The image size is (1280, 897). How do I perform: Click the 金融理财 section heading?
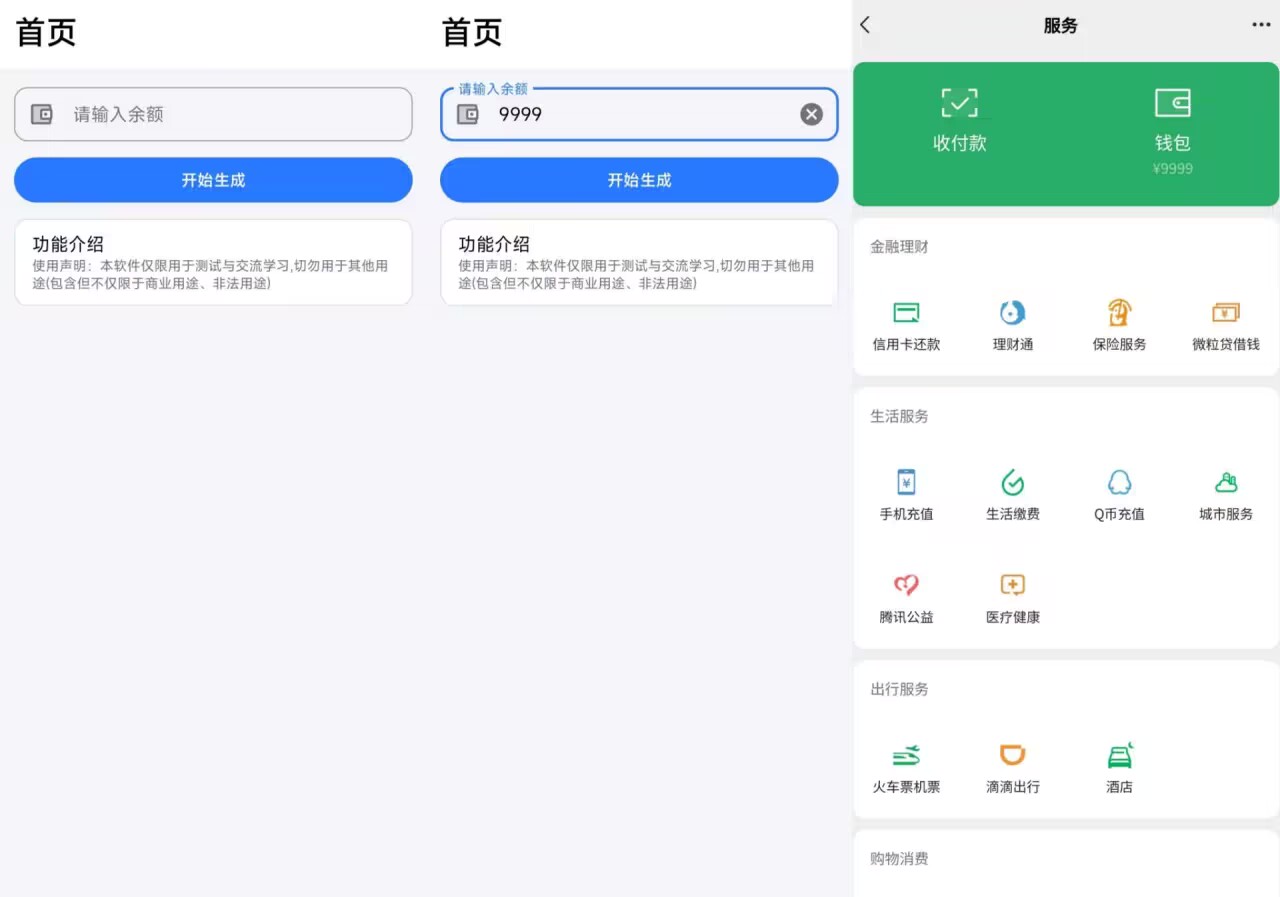pyautogui.click(x=899, y=246)
